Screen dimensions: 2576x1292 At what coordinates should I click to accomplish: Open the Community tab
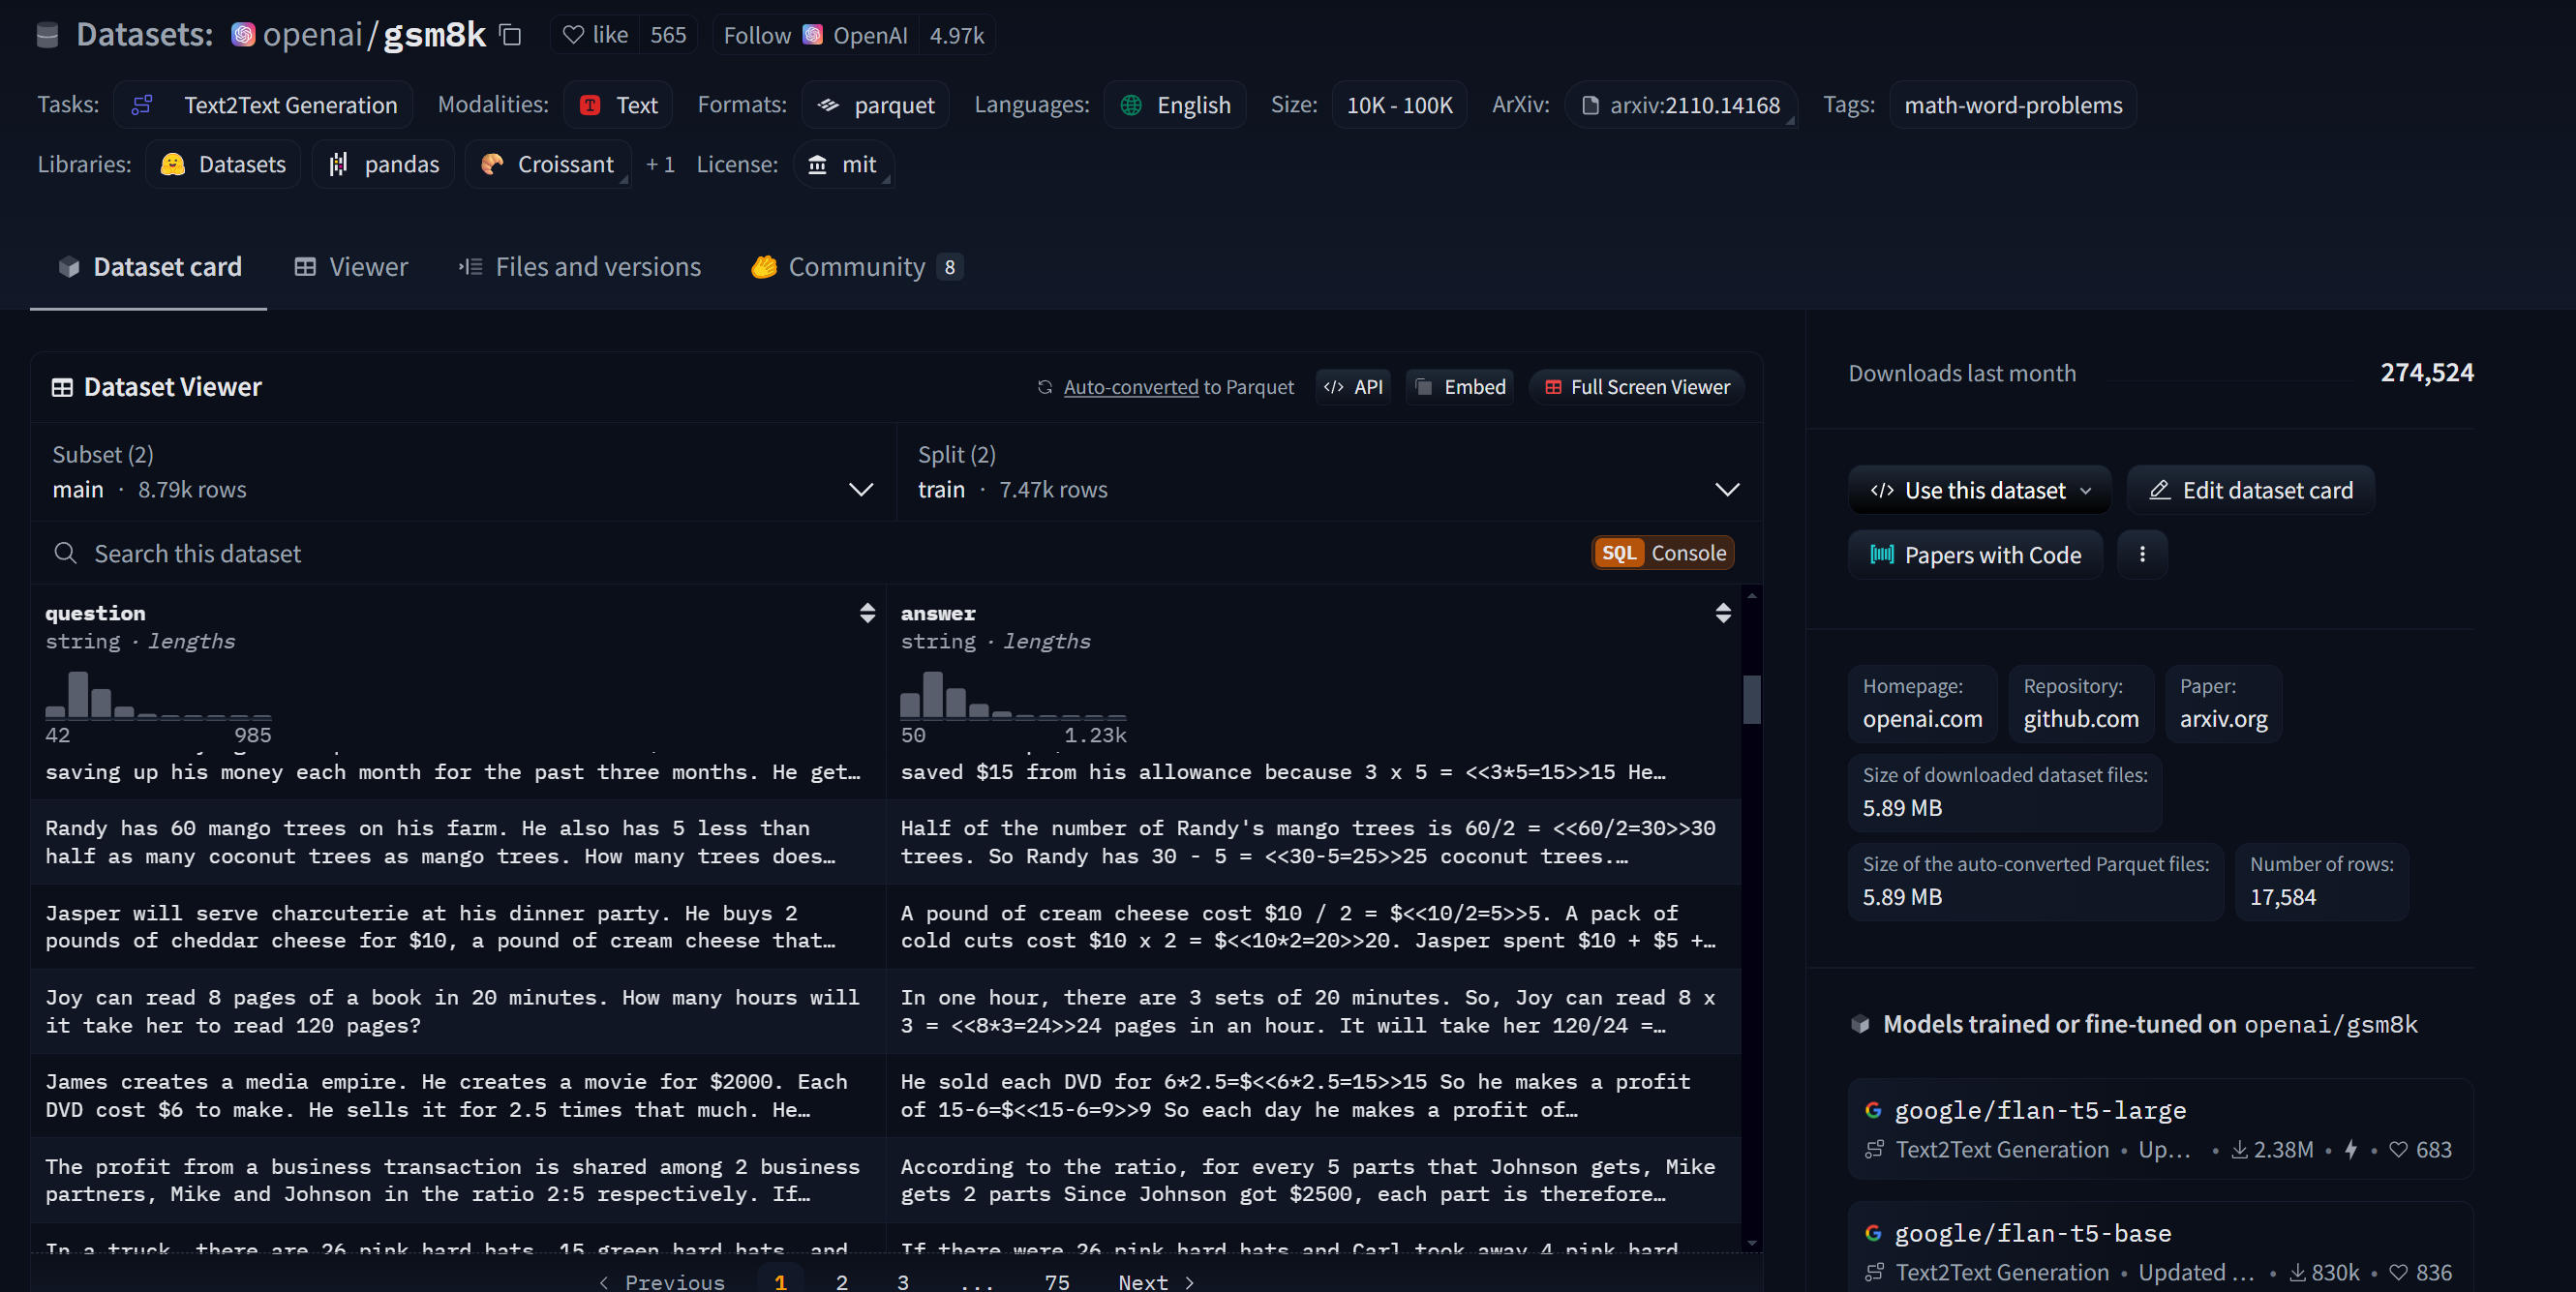[856, 267]
